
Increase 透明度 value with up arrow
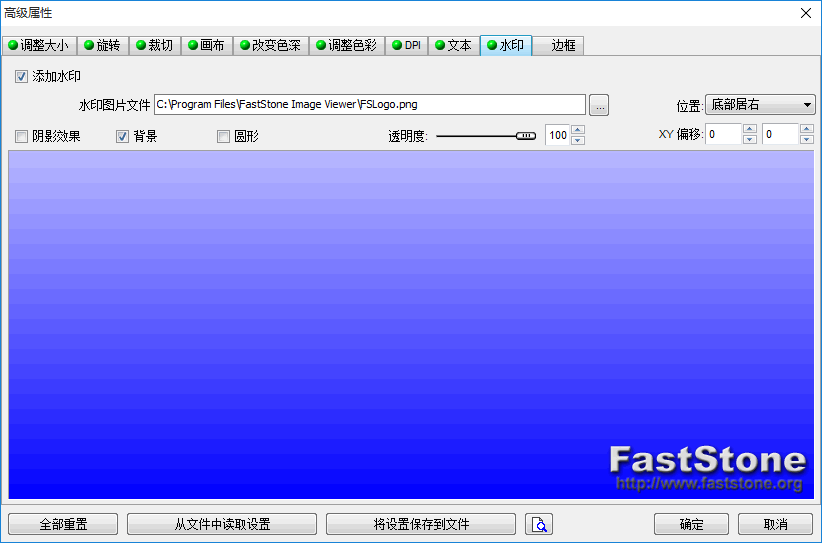coord(578,129)
